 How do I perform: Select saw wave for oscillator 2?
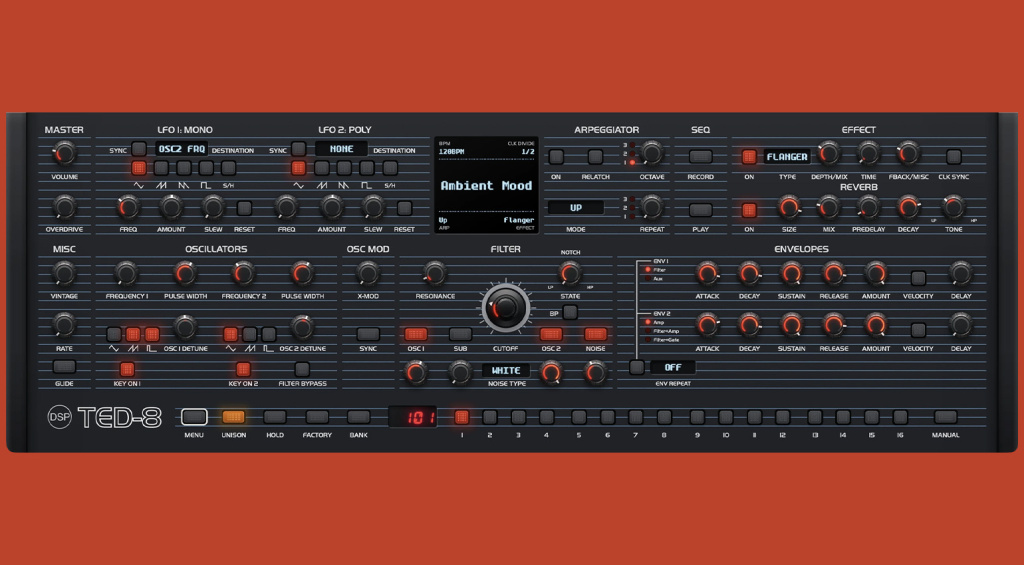(x=249, y=334)
